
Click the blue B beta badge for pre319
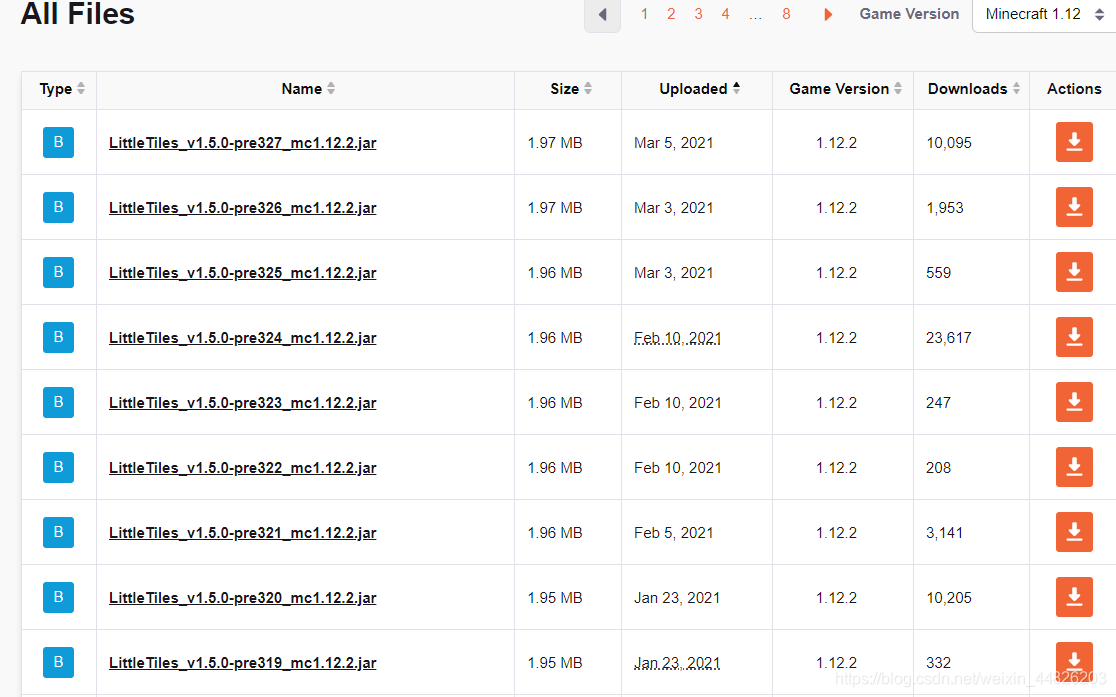point(58,662)
